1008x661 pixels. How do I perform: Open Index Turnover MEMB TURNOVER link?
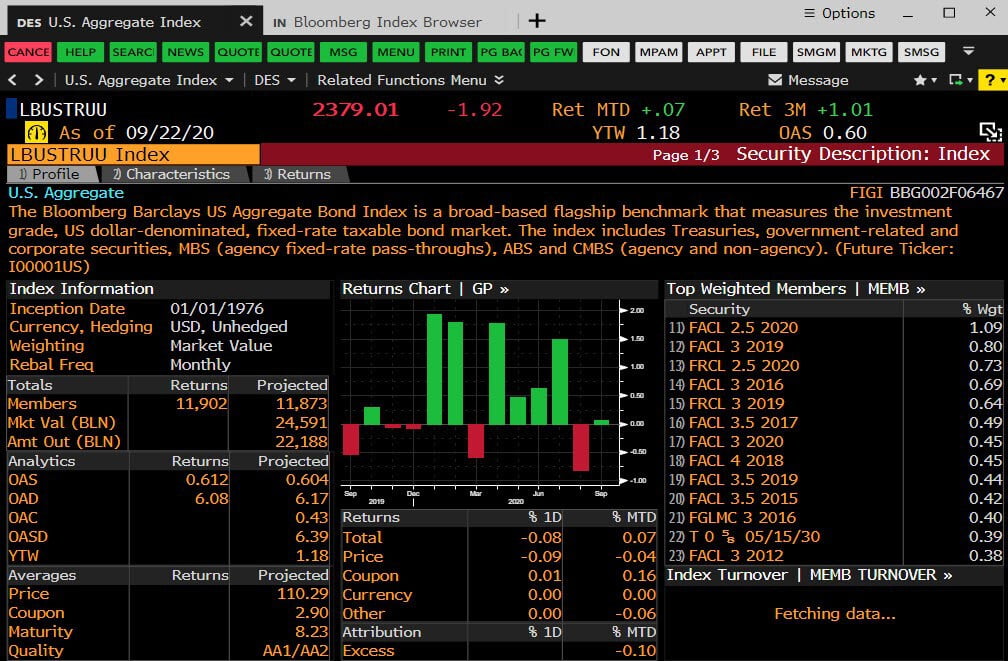[880, 575]
